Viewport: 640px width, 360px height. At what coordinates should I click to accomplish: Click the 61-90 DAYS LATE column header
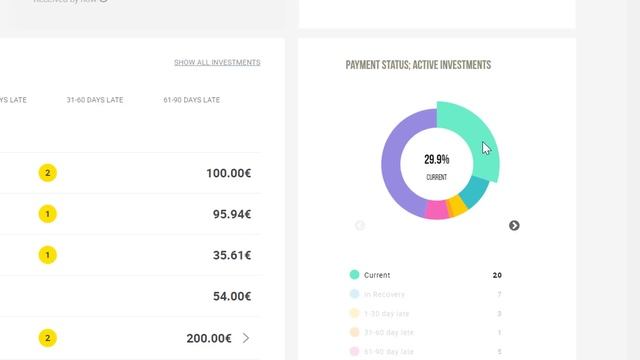point(191,100)
